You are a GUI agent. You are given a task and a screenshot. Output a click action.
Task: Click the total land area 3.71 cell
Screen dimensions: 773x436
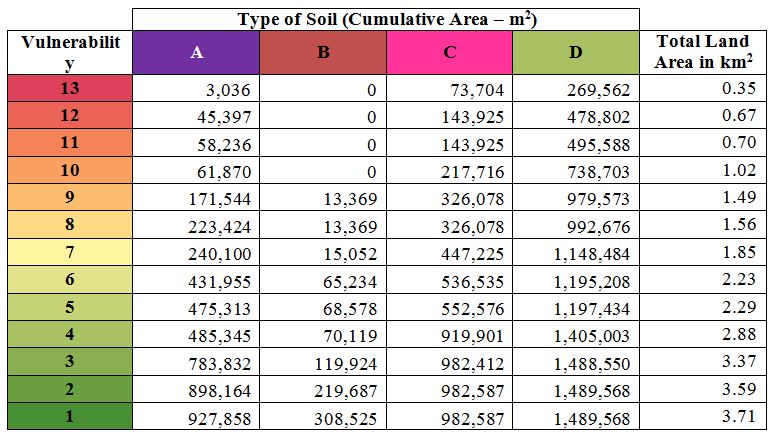tap(704, 416)
